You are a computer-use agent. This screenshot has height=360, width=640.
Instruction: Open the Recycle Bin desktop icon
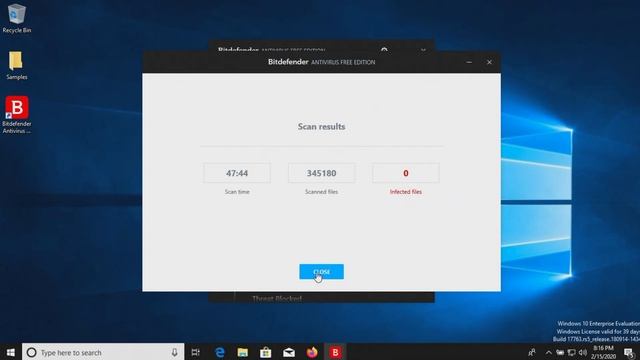16,18
